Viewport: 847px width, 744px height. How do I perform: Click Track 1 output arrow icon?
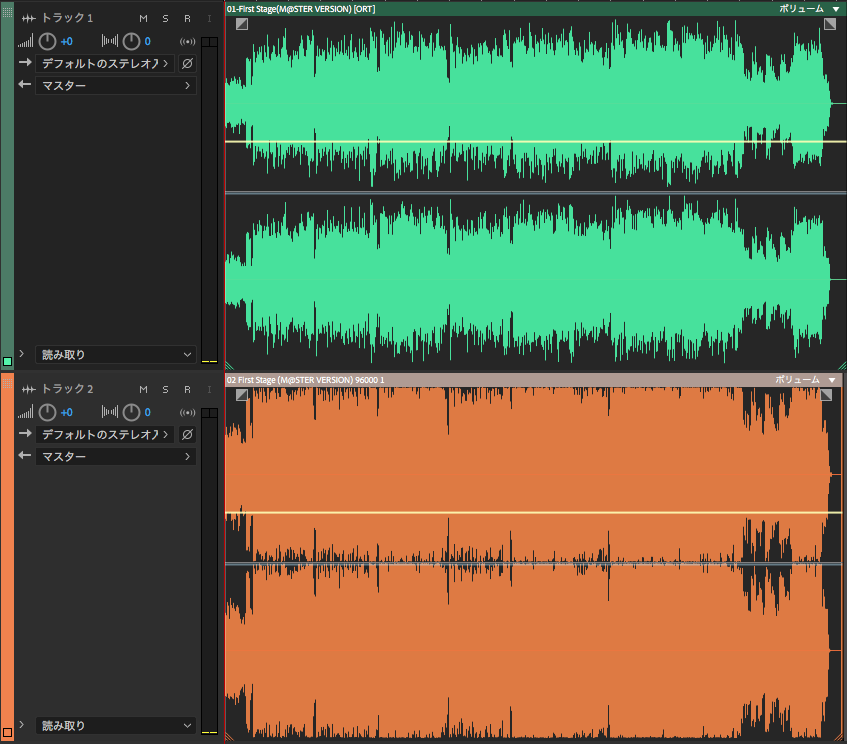(x=25, y=85)
